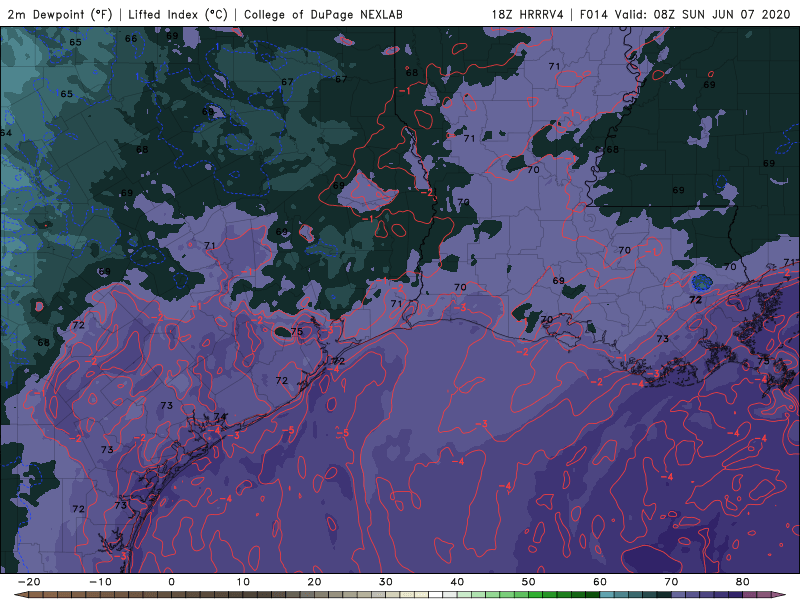Click the '50' label on the color scale
Image resolution: width=800 pixels, height=600 pixels.
pos(529,582)
